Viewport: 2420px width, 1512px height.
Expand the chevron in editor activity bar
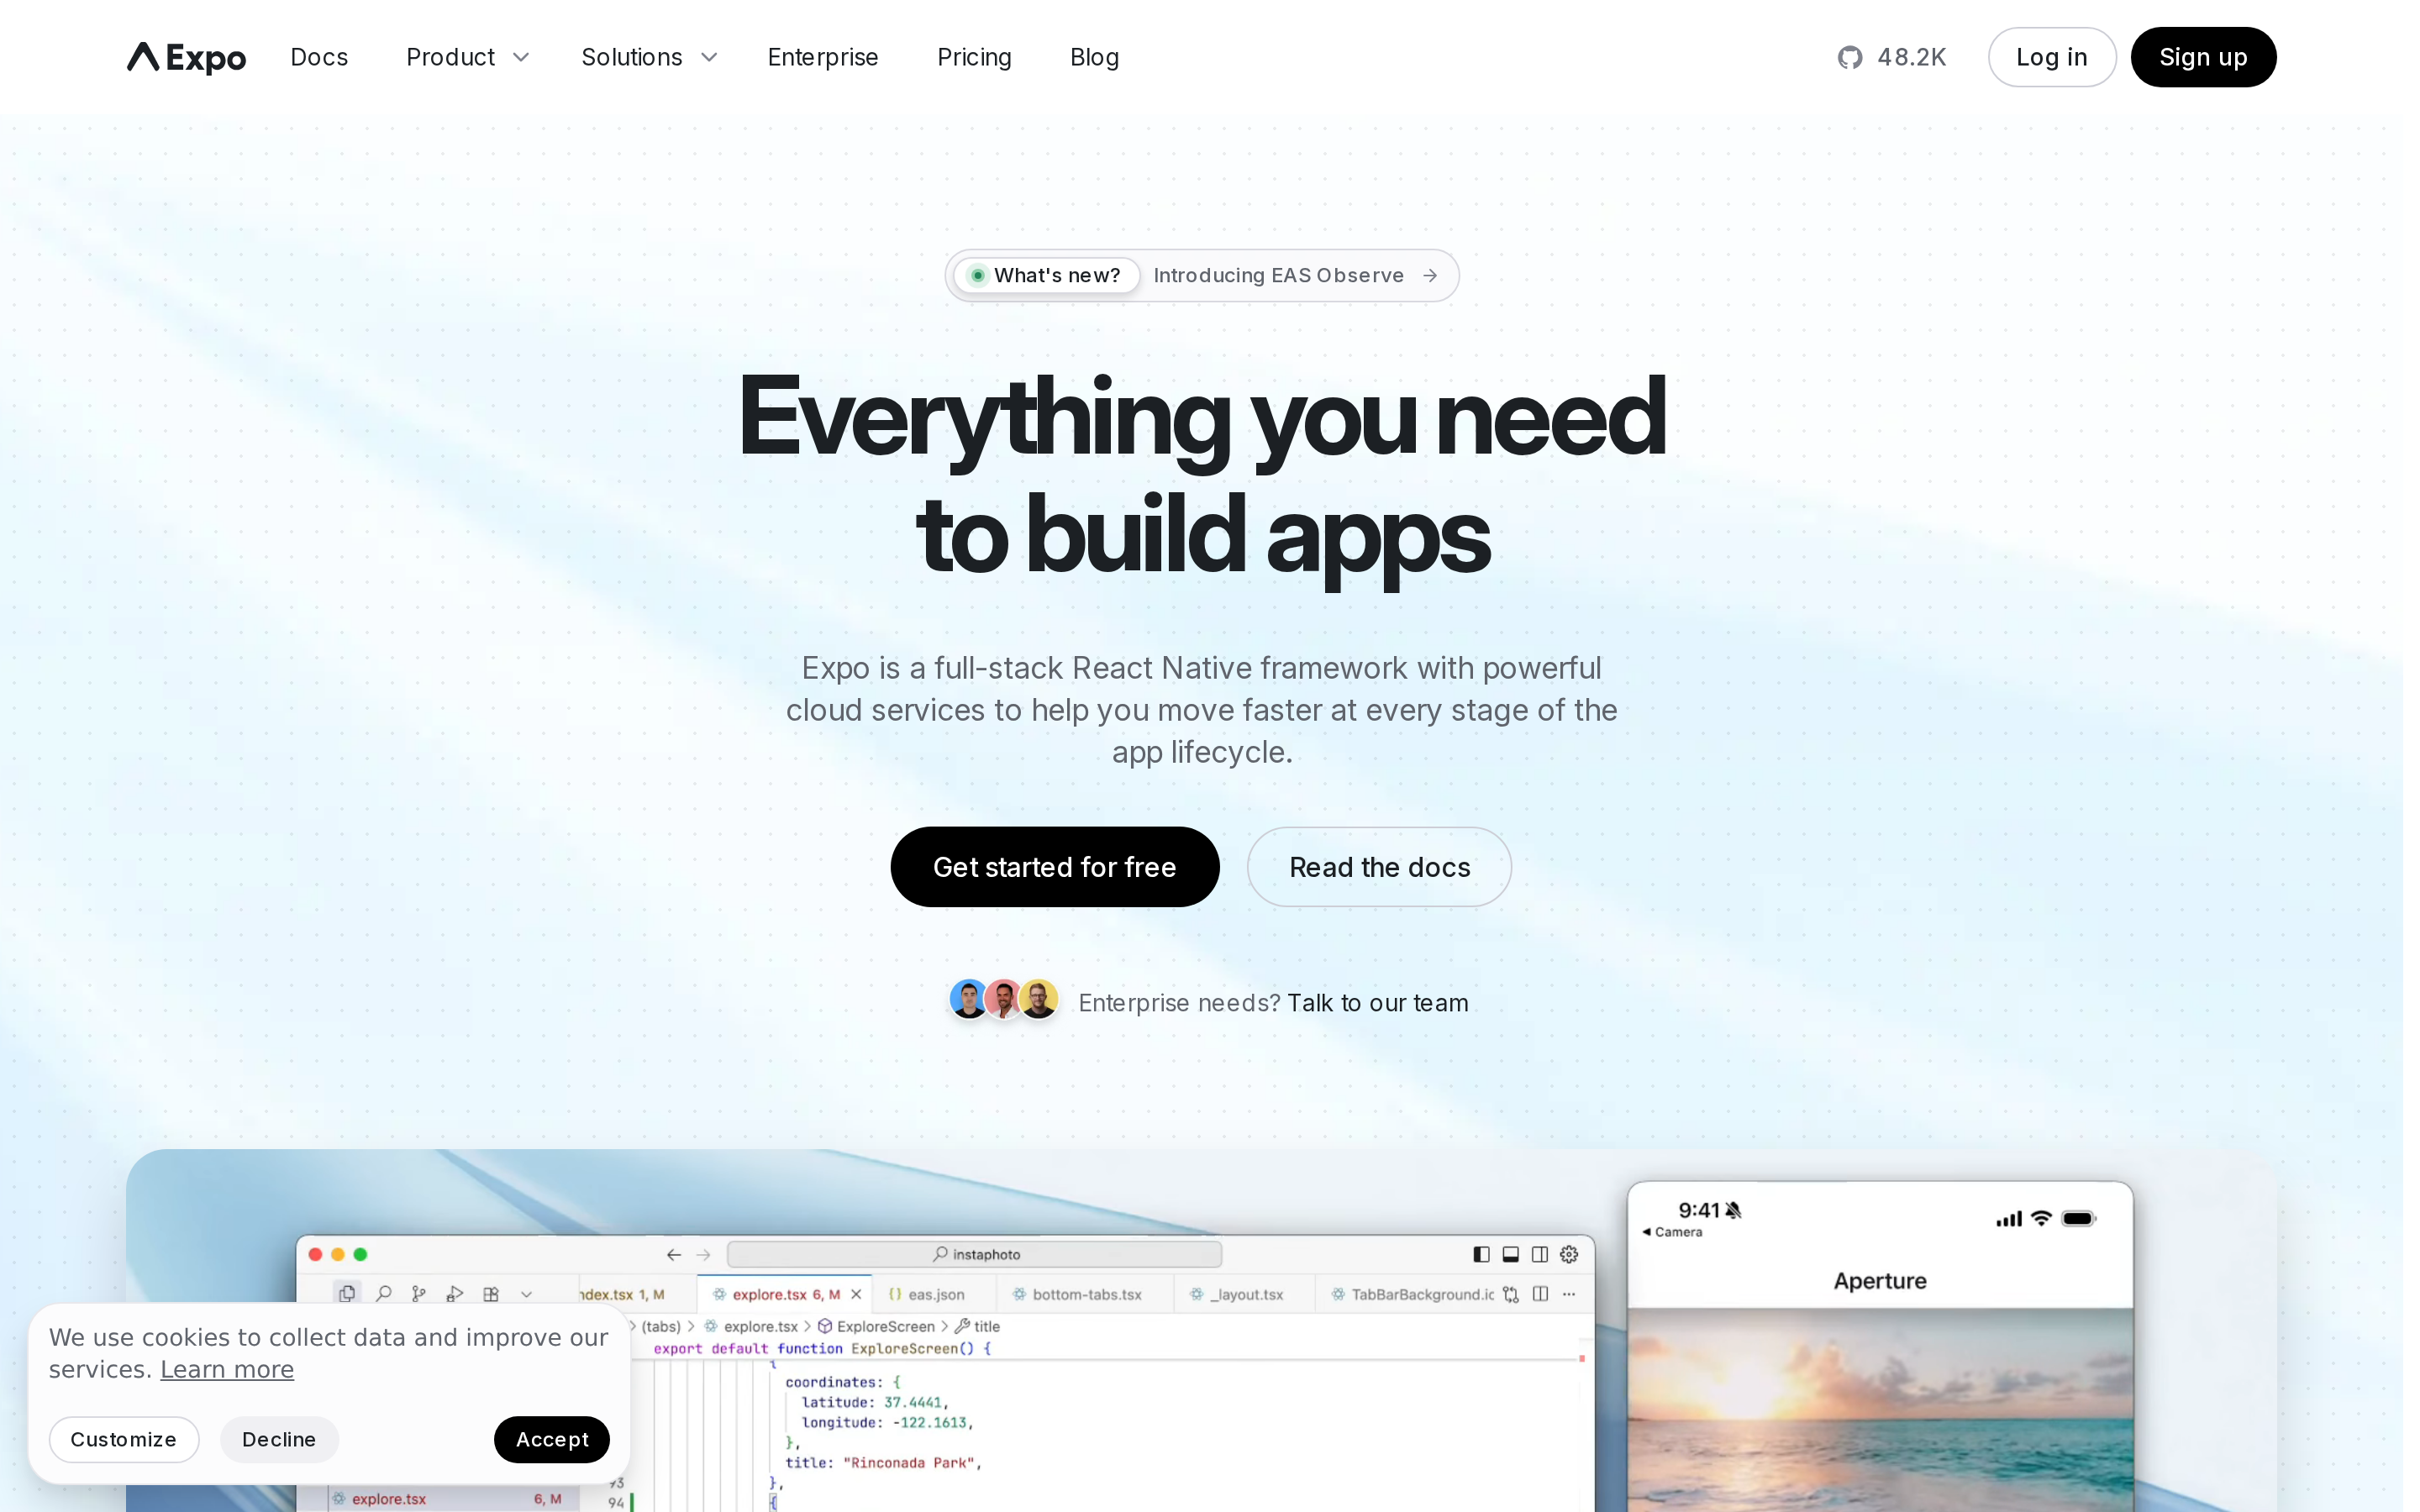(527, 1294)
